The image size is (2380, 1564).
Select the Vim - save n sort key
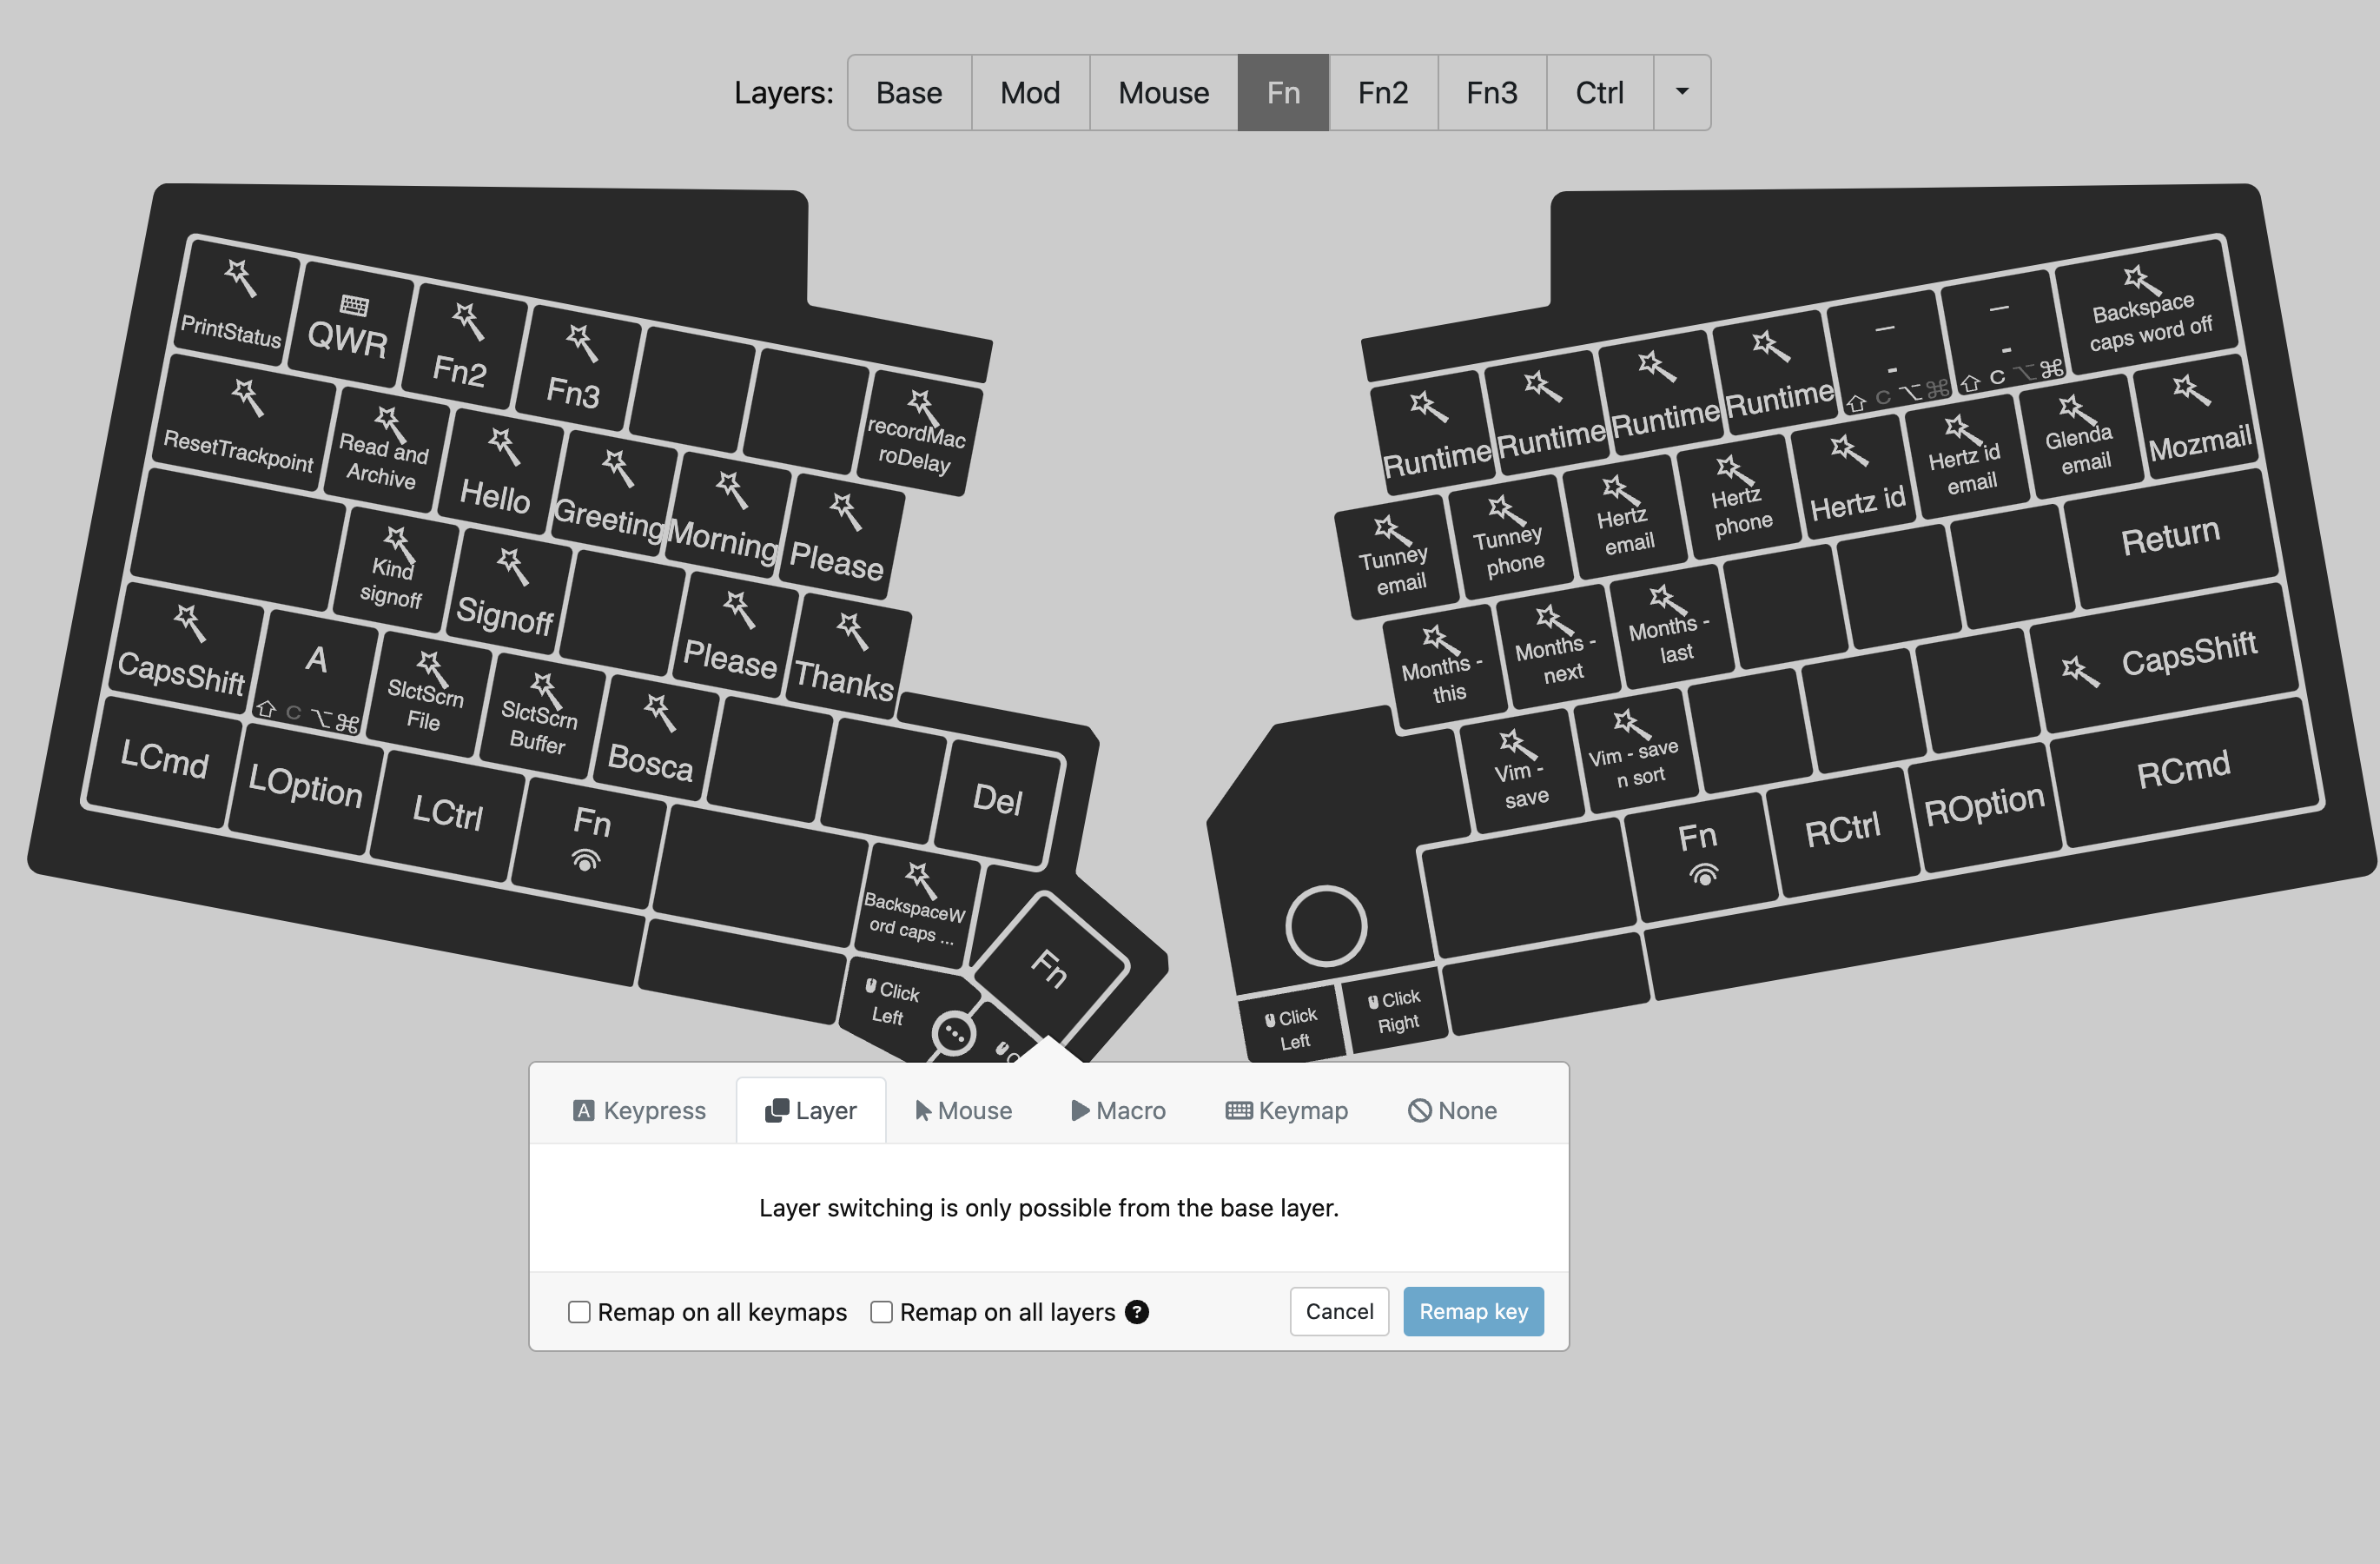tap(1634, 752)
